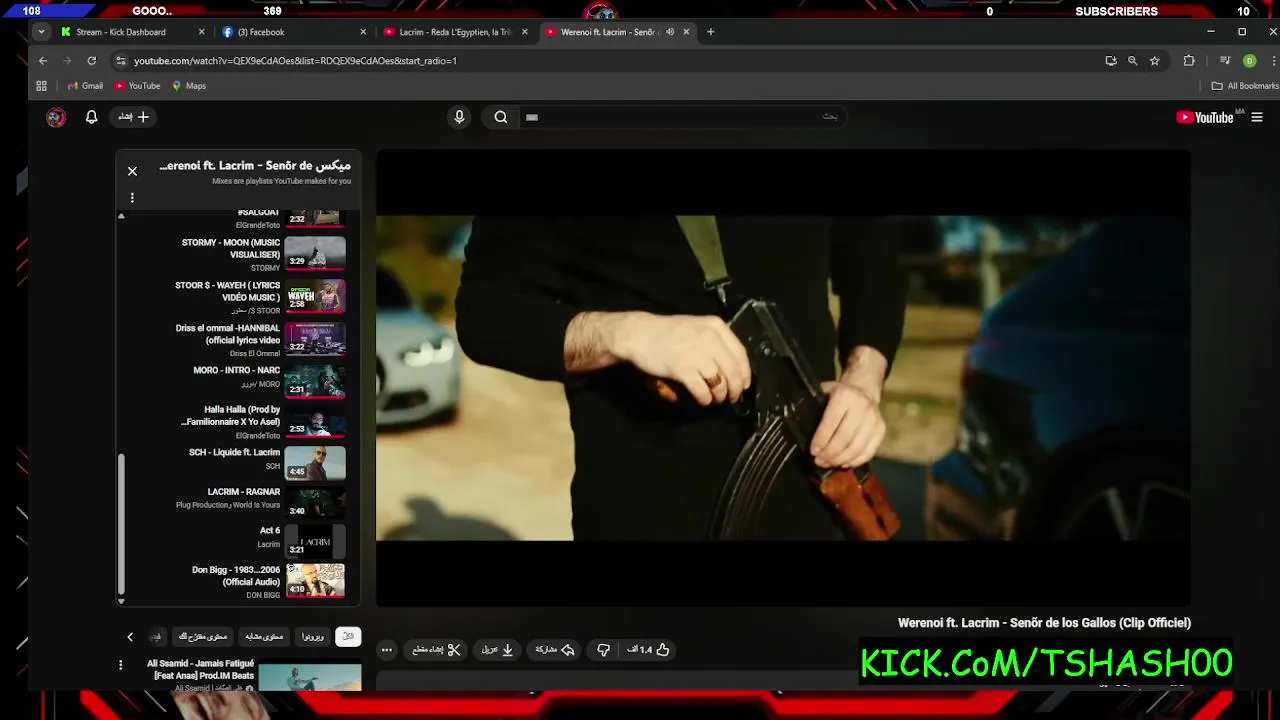Select the third related-content filter chip
1280x720 pixels.
coord(264,637)
